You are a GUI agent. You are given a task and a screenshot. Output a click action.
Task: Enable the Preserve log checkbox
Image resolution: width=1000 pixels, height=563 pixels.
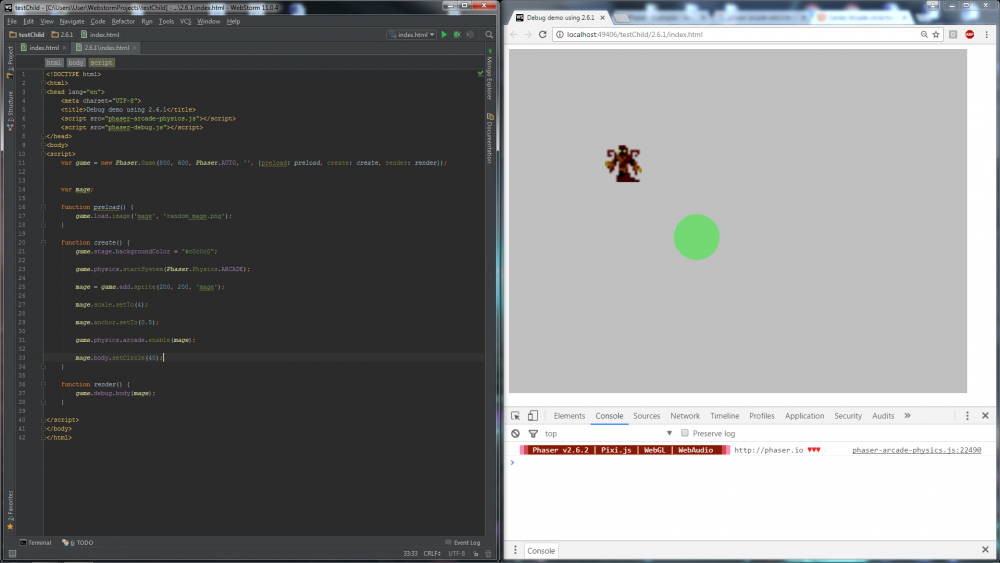[685, 433]
